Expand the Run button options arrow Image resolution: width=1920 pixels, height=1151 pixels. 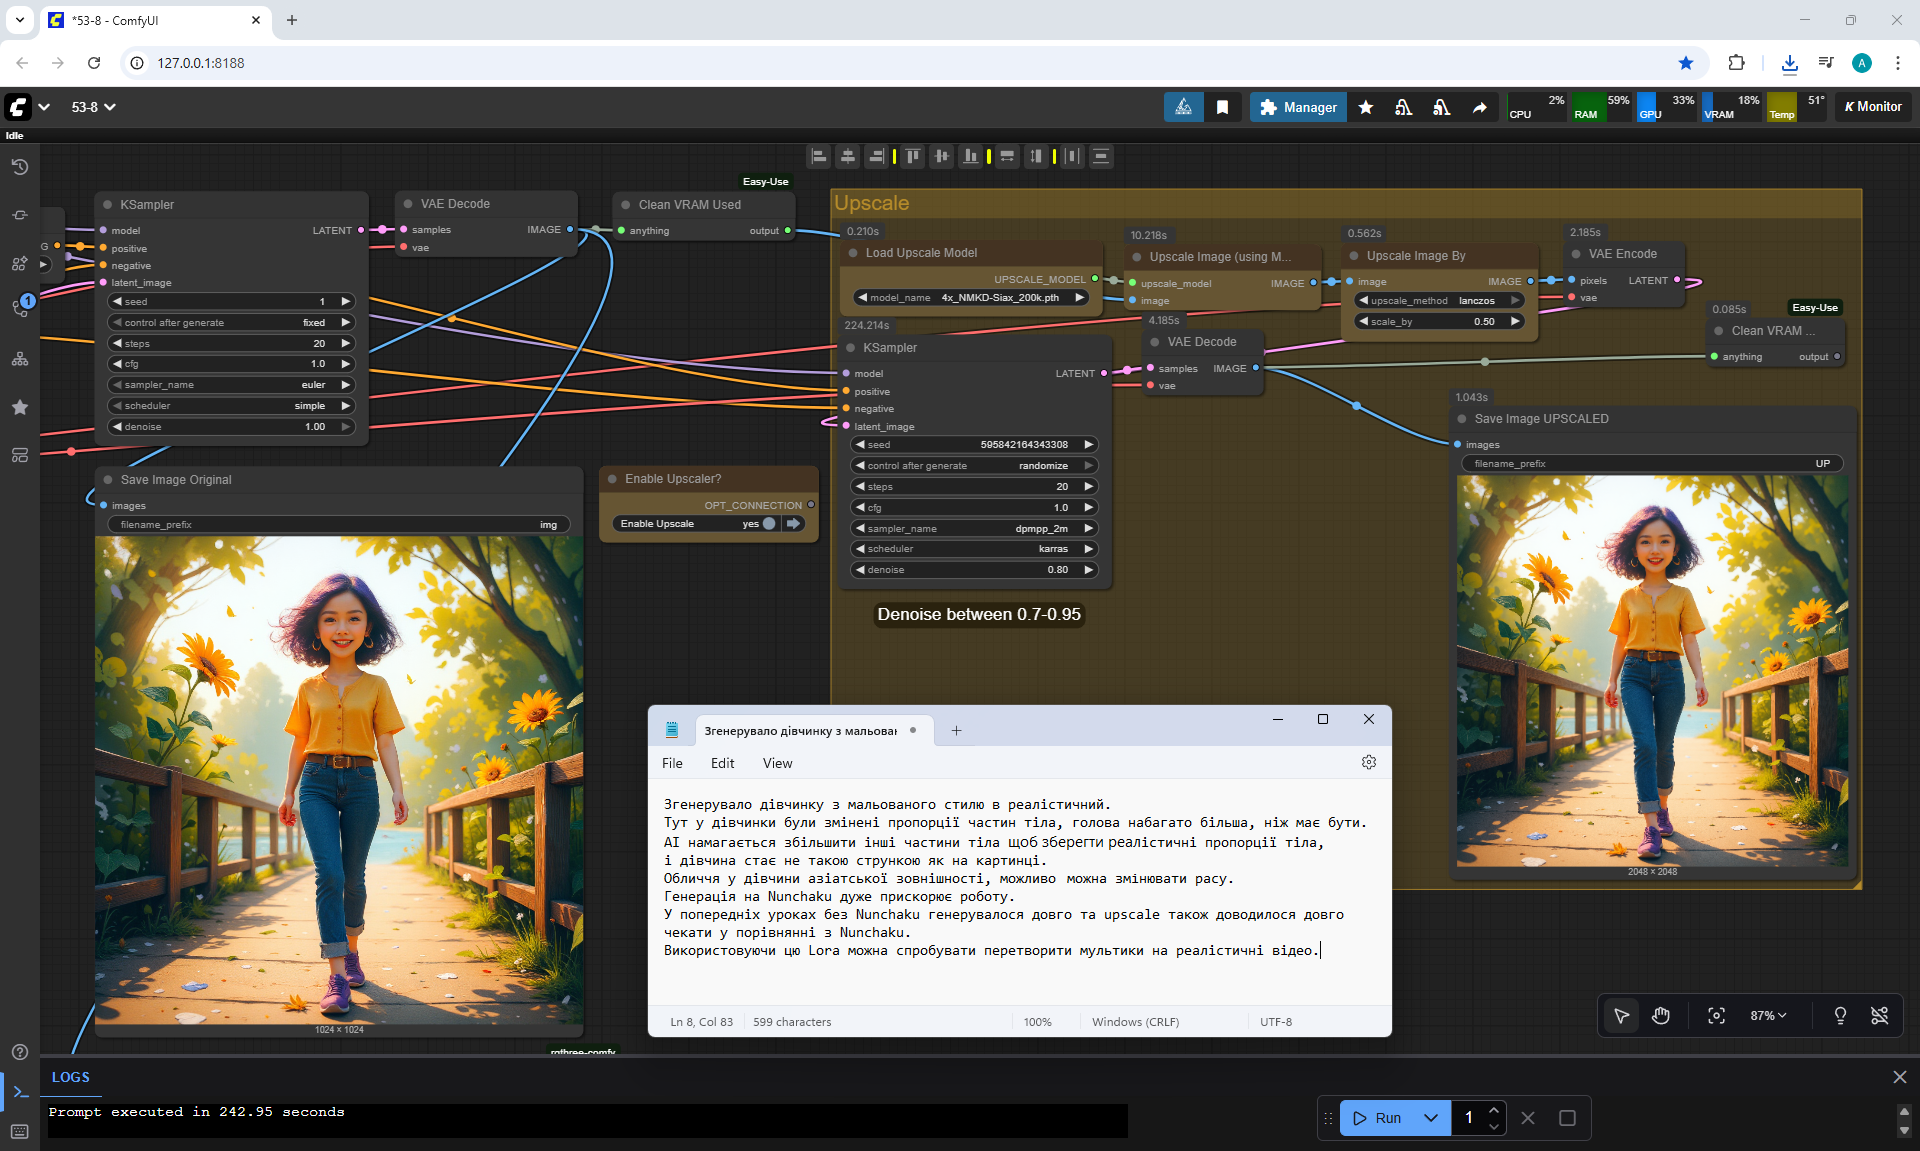click(1431, 1118)
